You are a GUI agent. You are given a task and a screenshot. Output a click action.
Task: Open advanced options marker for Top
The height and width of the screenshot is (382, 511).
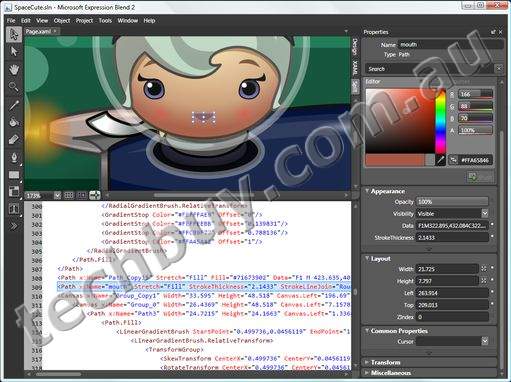coord(492,304)
